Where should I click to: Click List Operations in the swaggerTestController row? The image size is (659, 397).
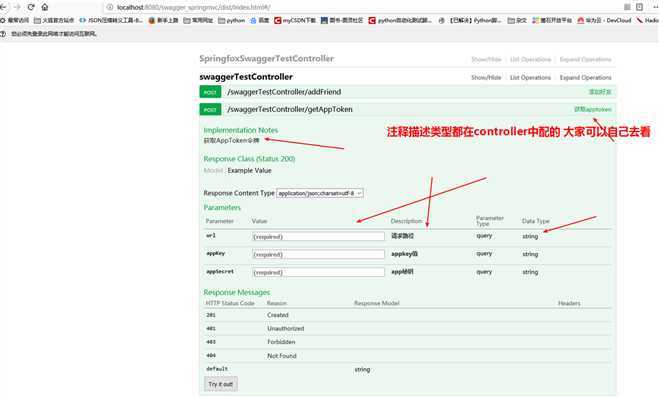pos(530,78)
